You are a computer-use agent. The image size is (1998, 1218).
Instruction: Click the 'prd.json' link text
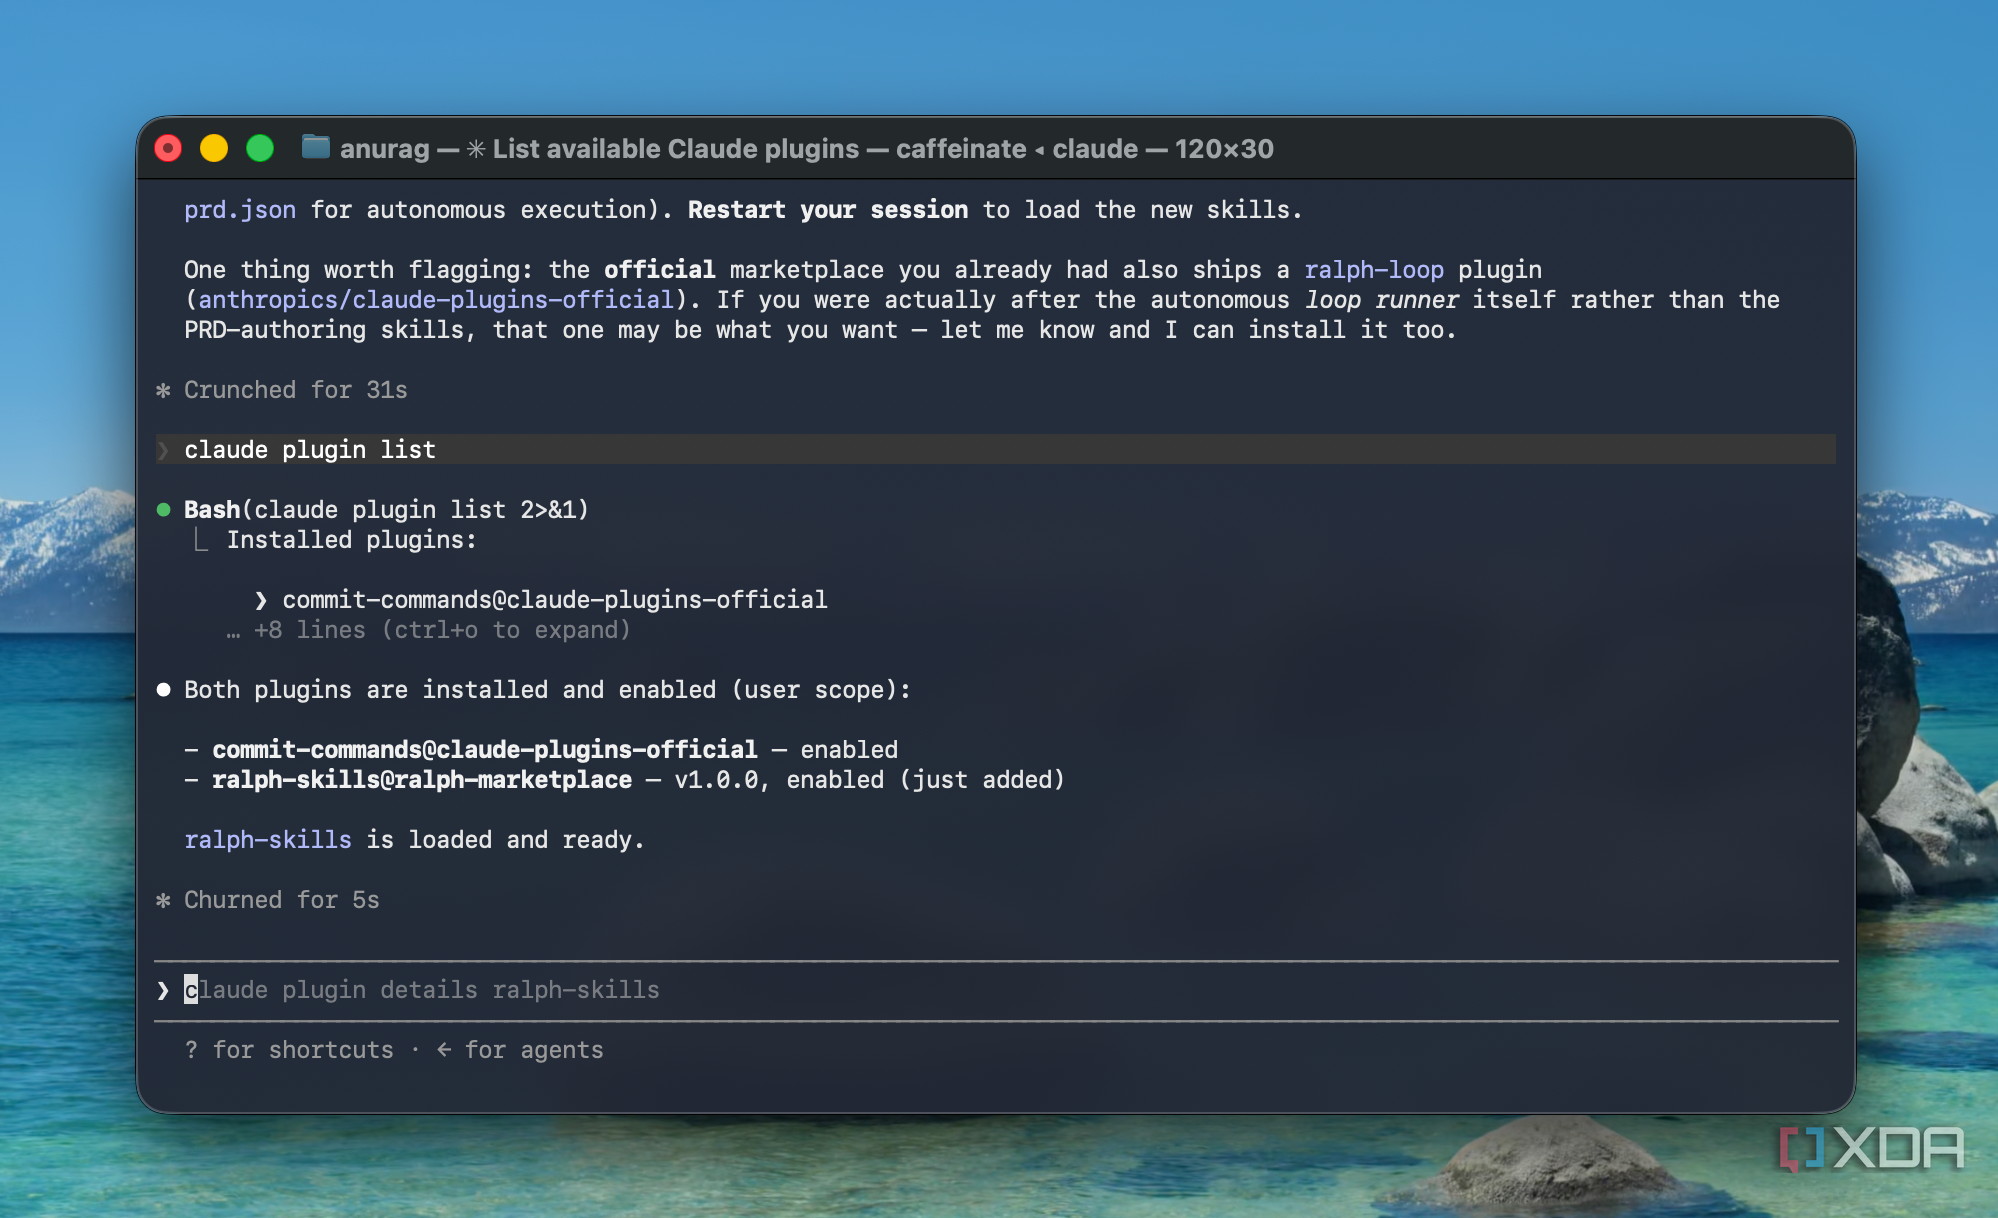click(x=240, y=210)
